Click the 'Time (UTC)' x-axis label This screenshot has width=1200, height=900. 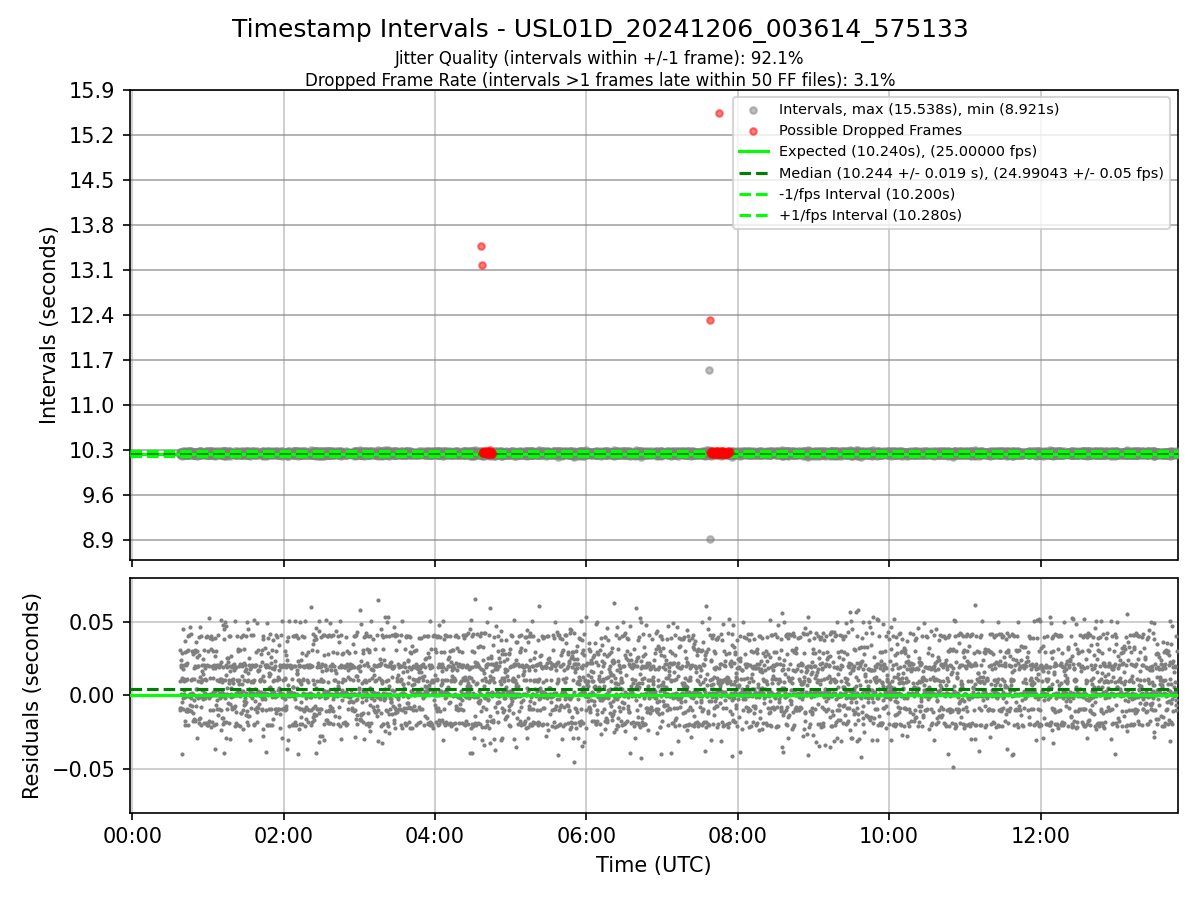tap(654, 865)
